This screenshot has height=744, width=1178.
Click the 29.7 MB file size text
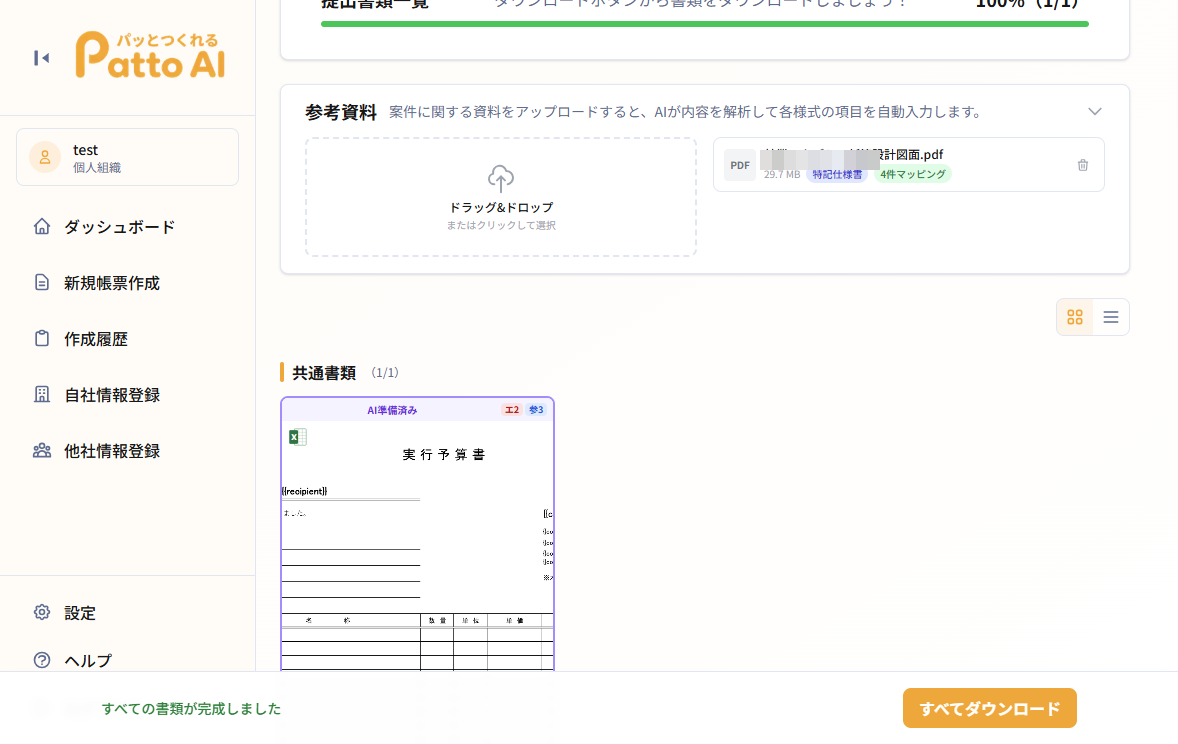782,174
